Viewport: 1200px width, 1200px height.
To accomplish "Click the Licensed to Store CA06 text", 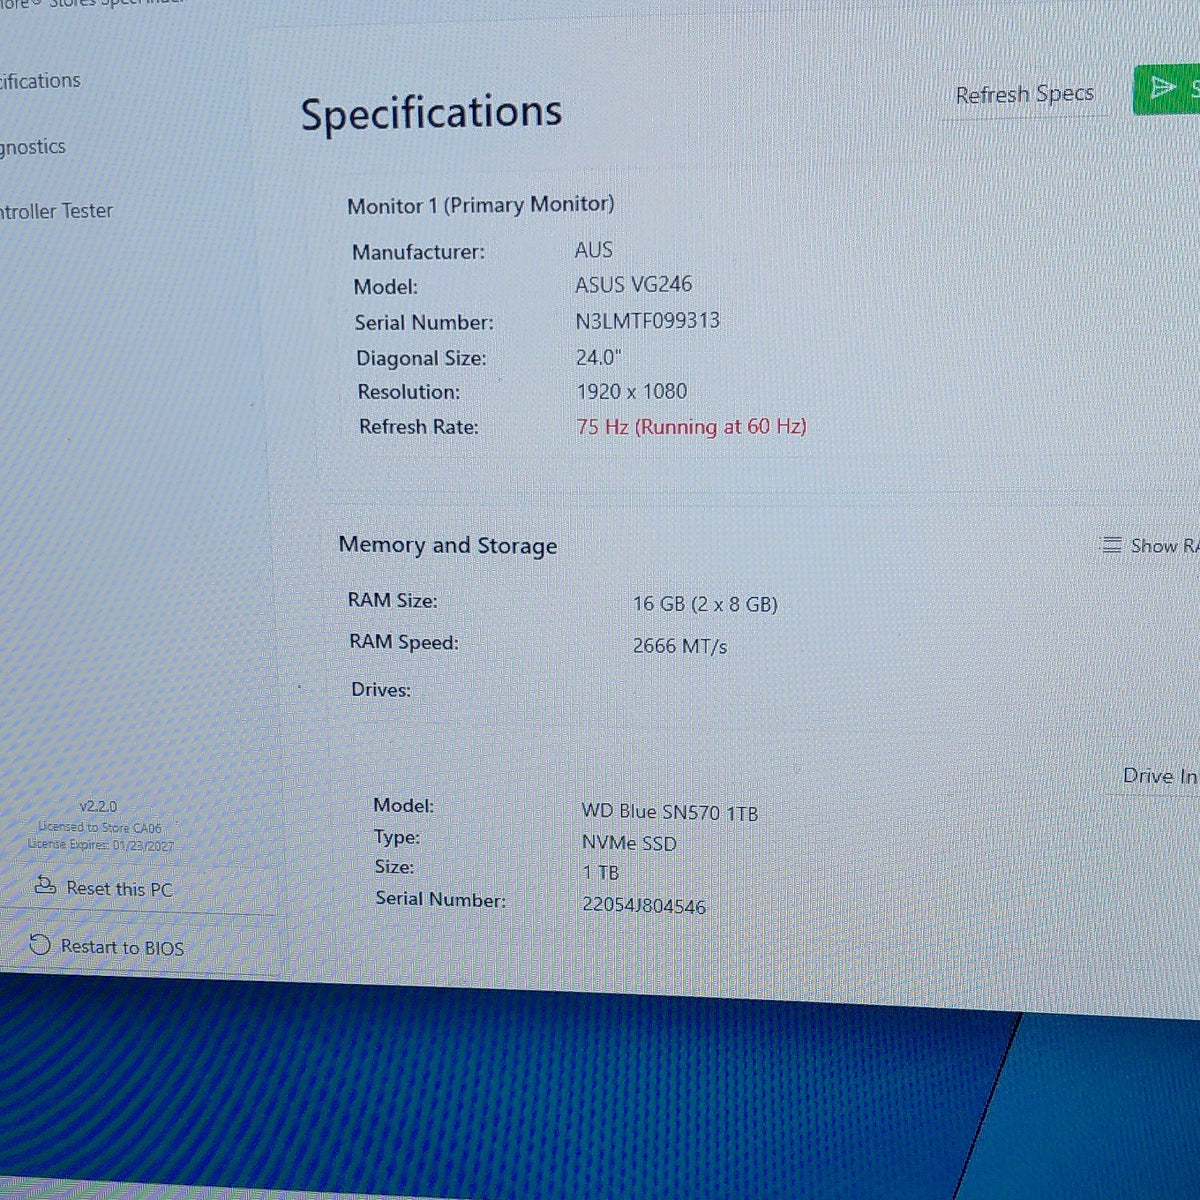I will coord(99,827).
